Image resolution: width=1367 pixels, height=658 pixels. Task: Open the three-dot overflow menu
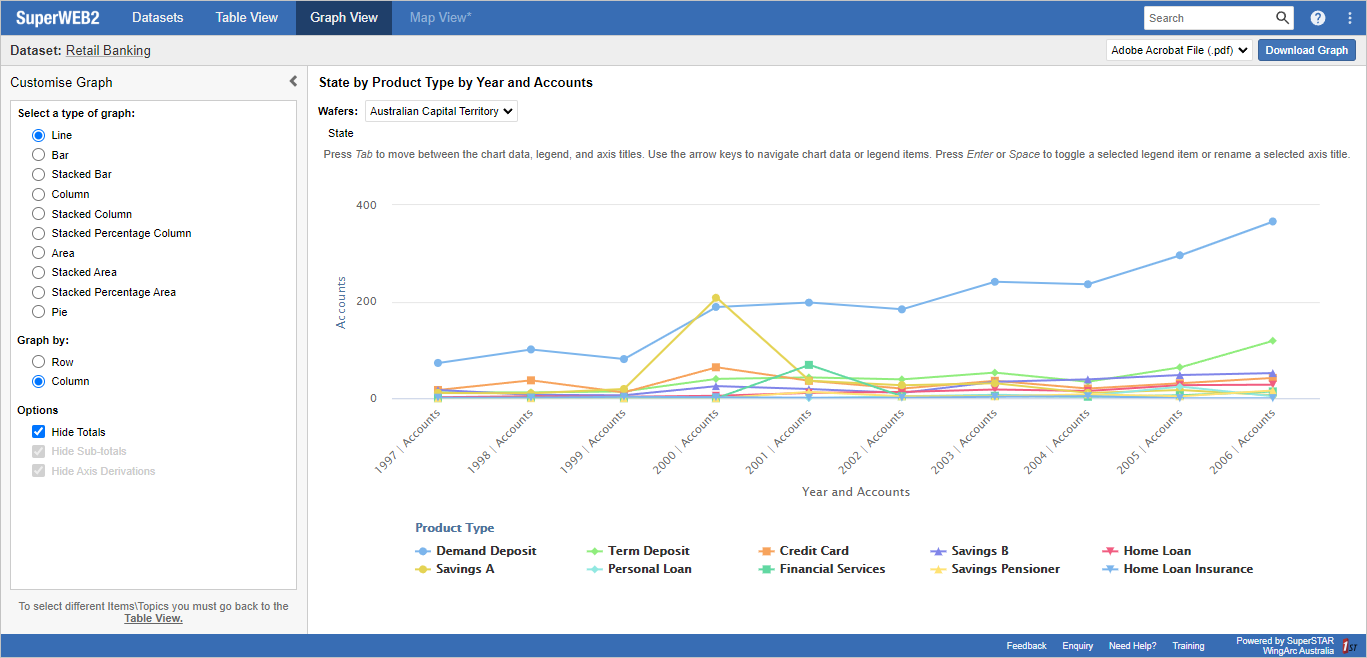tap(1349, 17)
